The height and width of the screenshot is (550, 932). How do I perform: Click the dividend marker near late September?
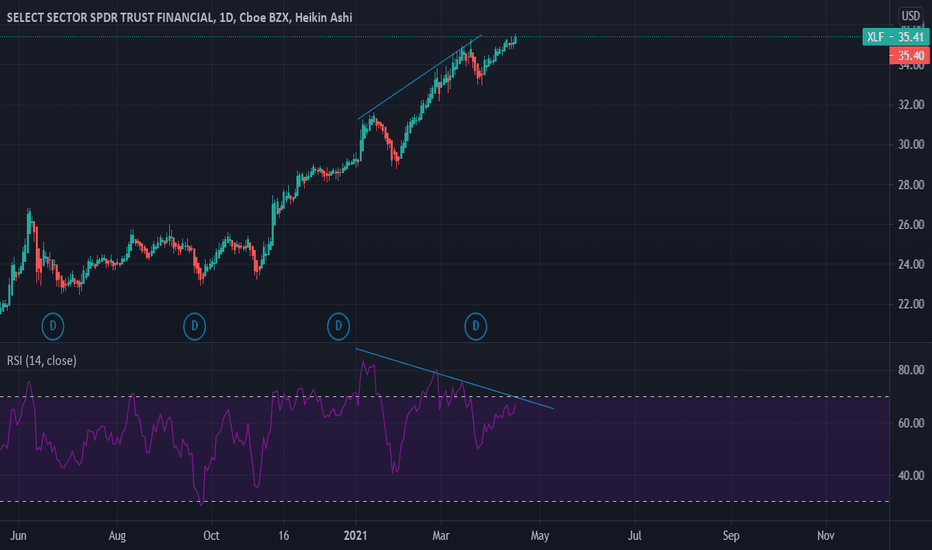[194, 326]
